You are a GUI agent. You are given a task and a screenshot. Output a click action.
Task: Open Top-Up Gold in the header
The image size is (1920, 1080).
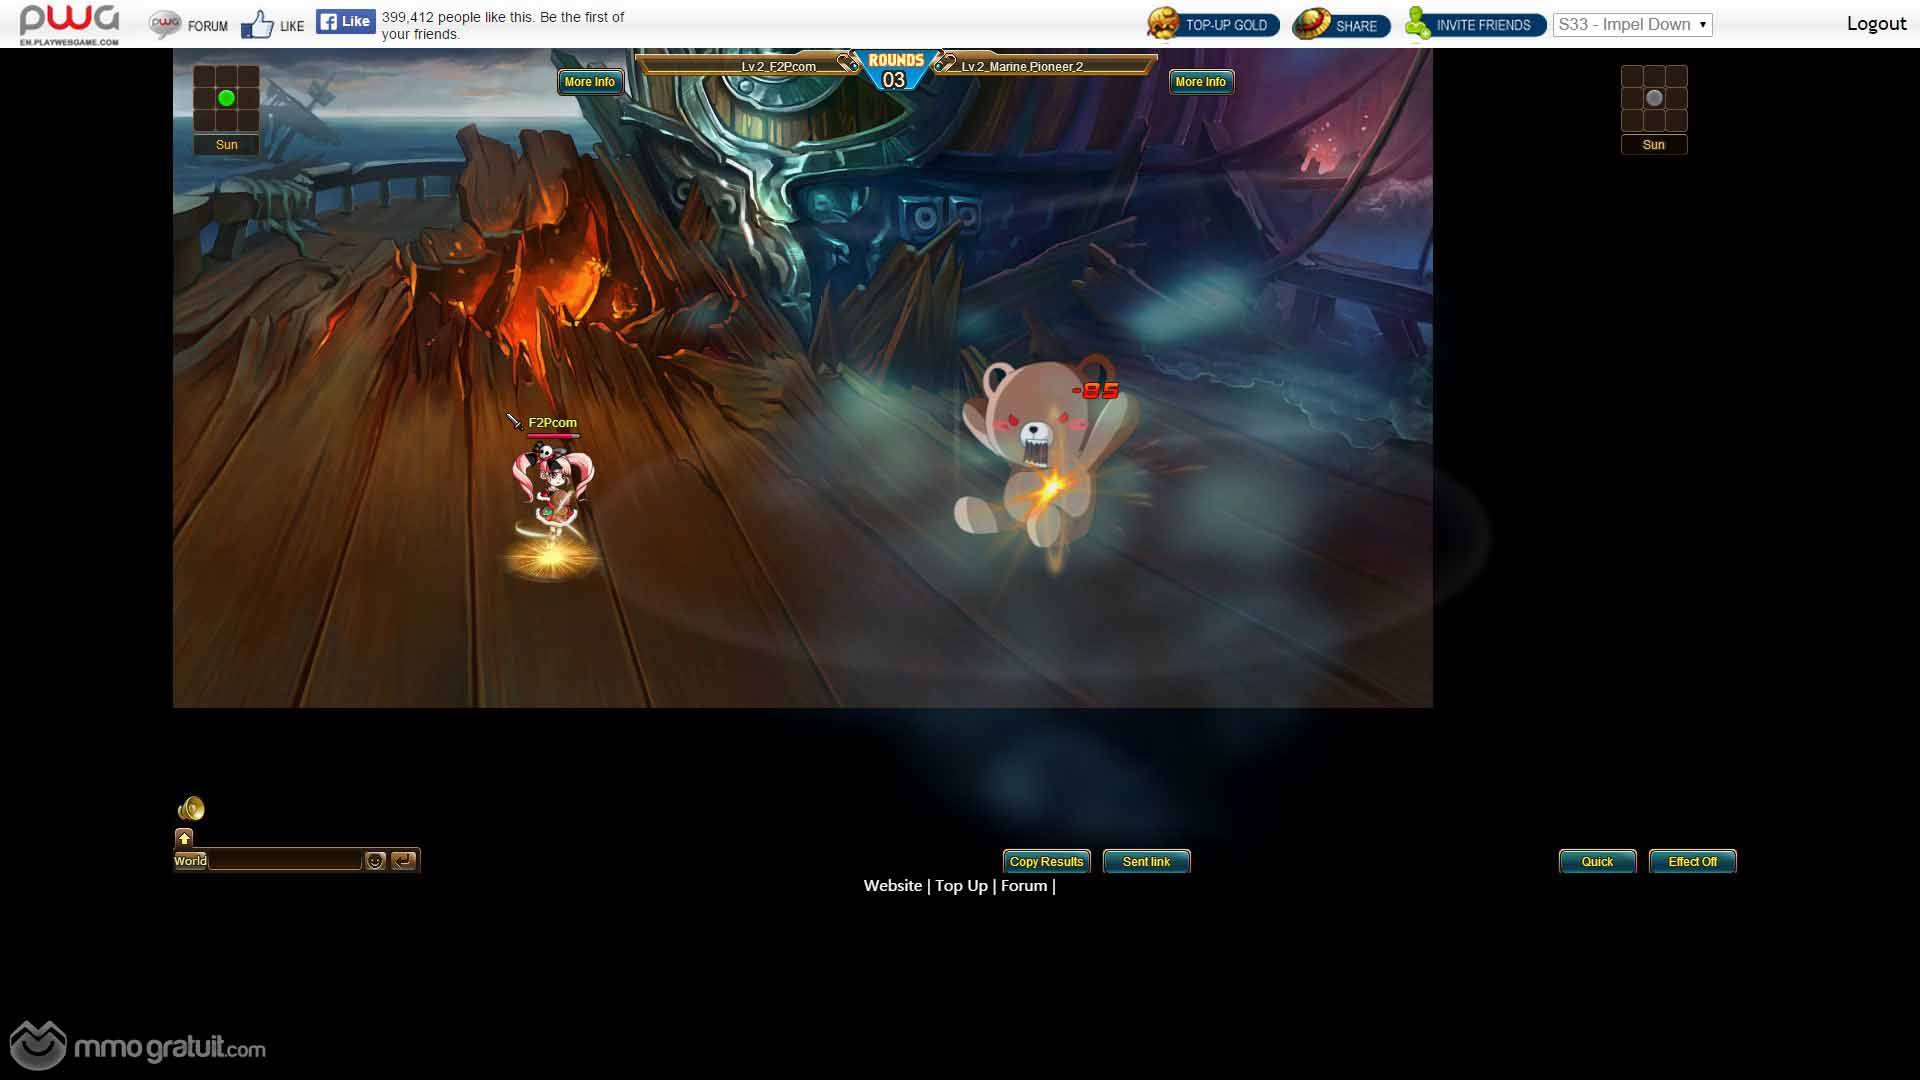tap(1213, 24)
